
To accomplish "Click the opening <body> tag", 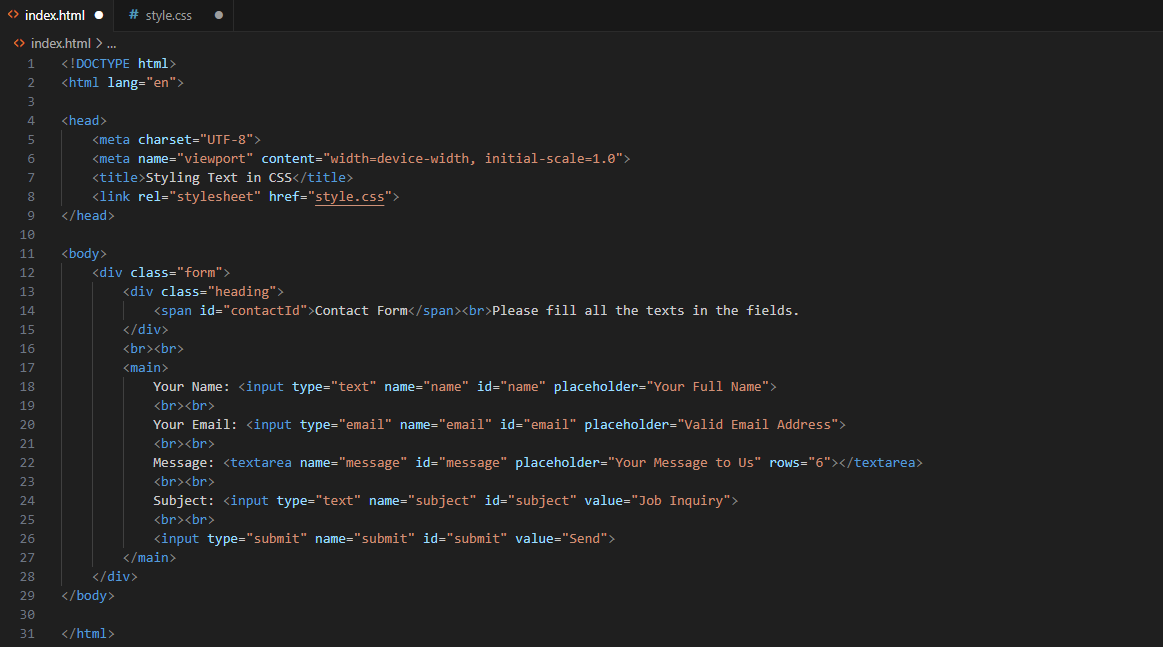I will (84, 254).
